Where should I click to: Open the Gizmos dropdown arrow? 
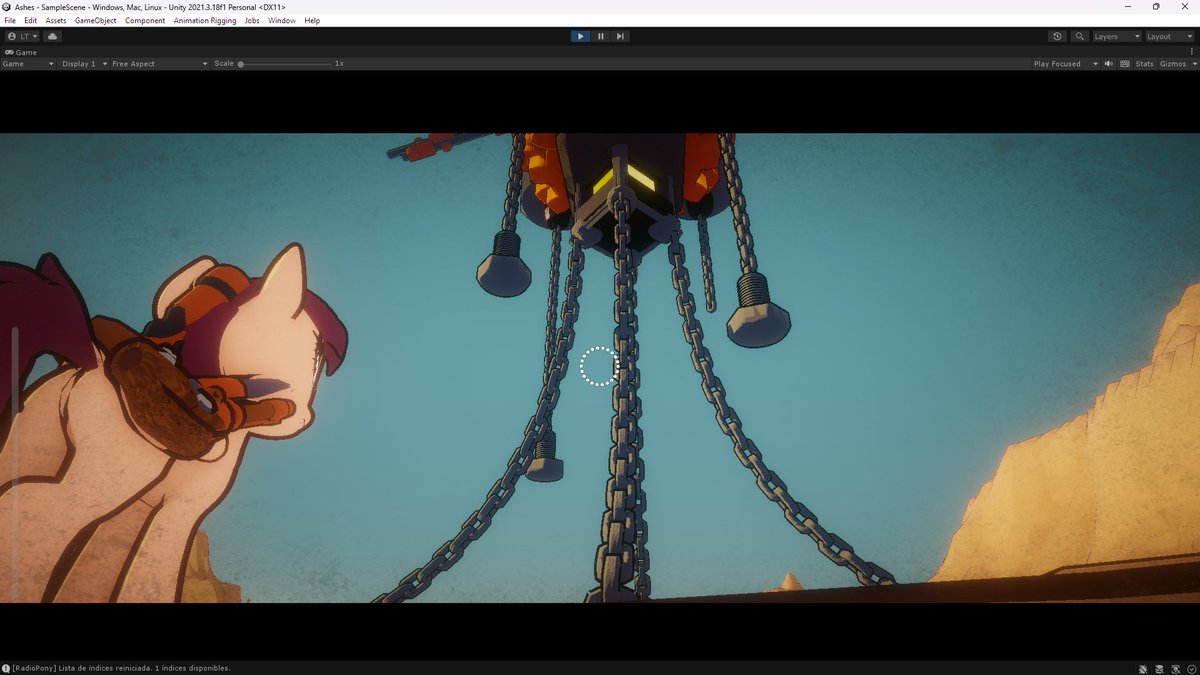[1193, 64]
